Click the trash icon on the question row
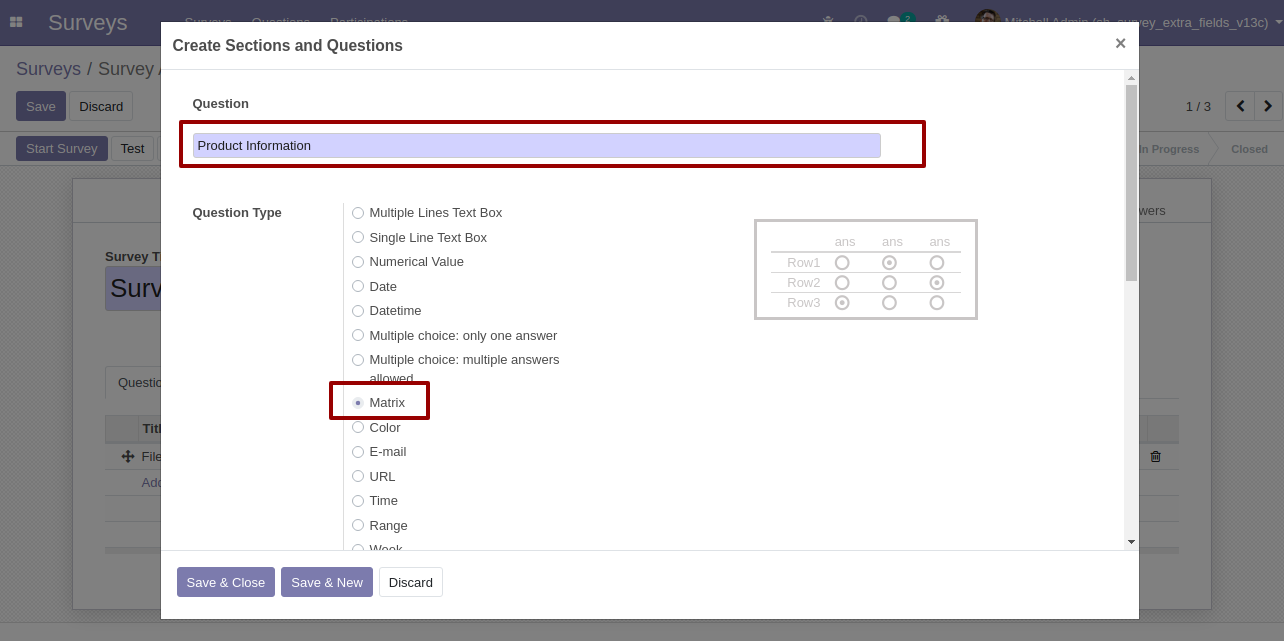Viewport: 1284px width, 641px height. point(1155,456)
